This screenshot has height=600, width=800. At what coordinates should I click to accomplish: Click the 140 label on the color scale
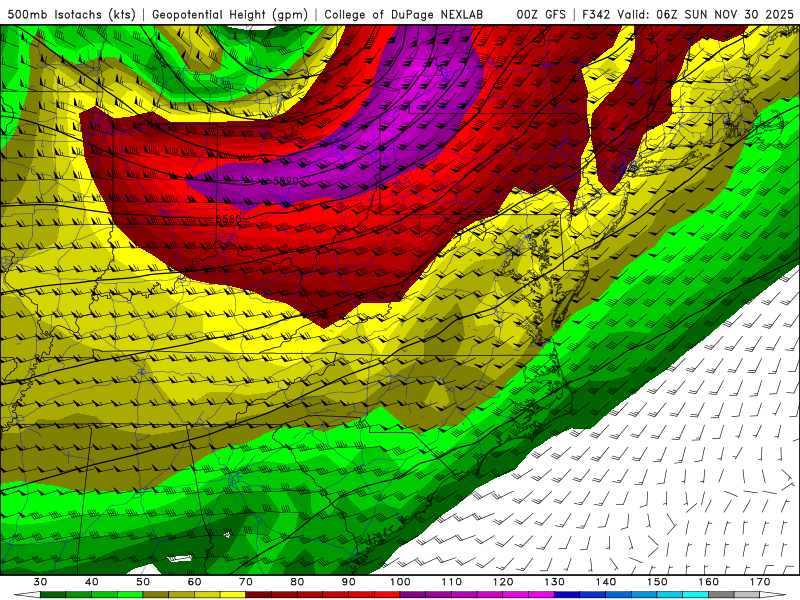coord(606,582)
